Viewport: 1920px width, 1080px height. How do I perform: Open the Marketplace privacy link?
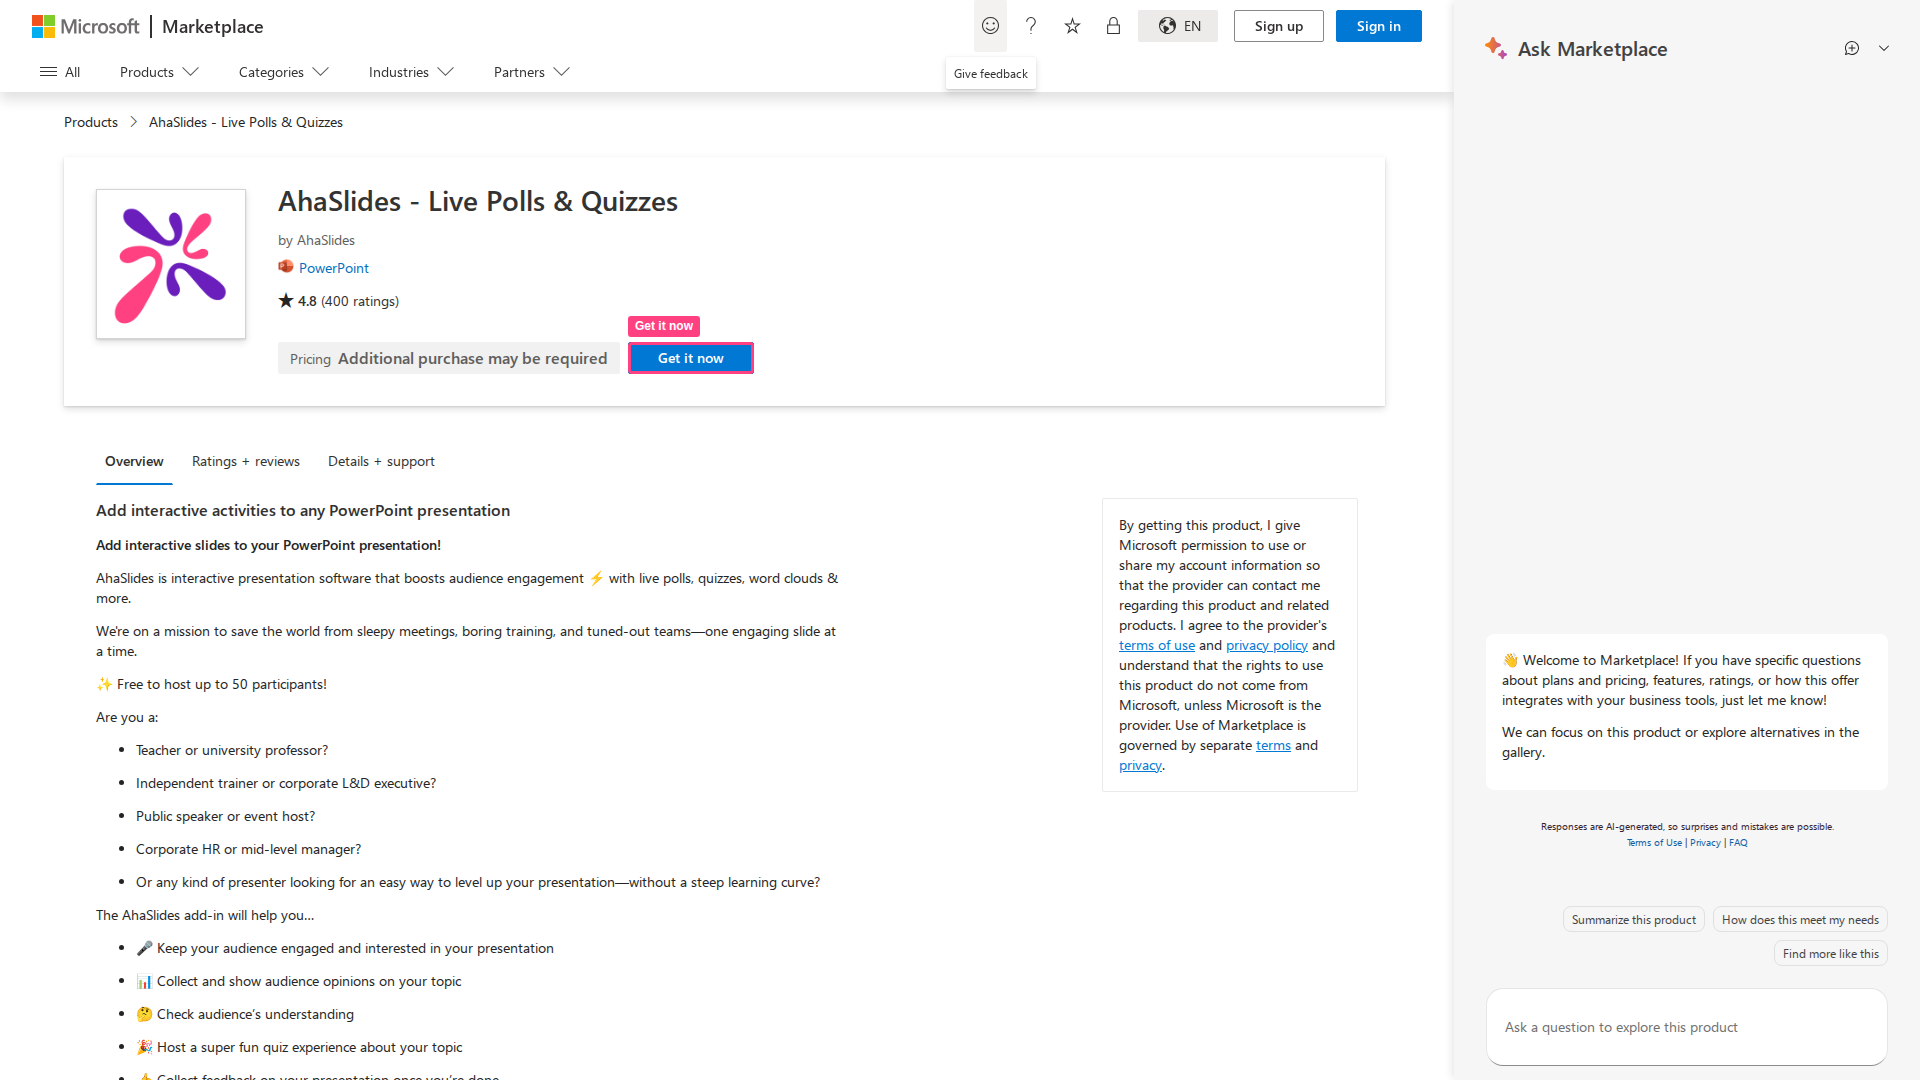point(1140,765)
